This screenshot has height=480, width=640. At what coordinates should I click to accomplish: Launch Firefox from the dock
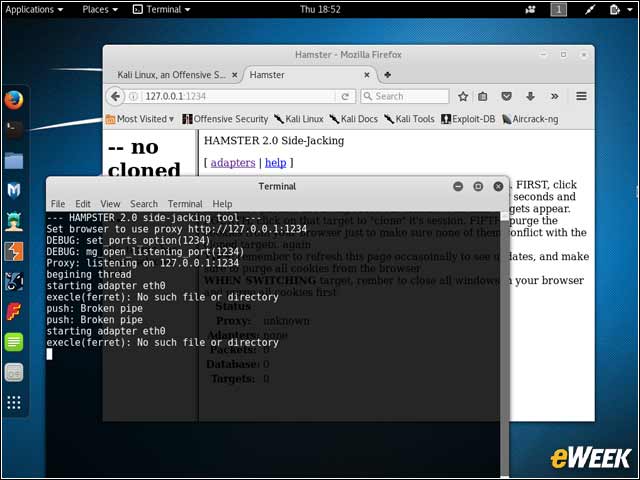14,100
